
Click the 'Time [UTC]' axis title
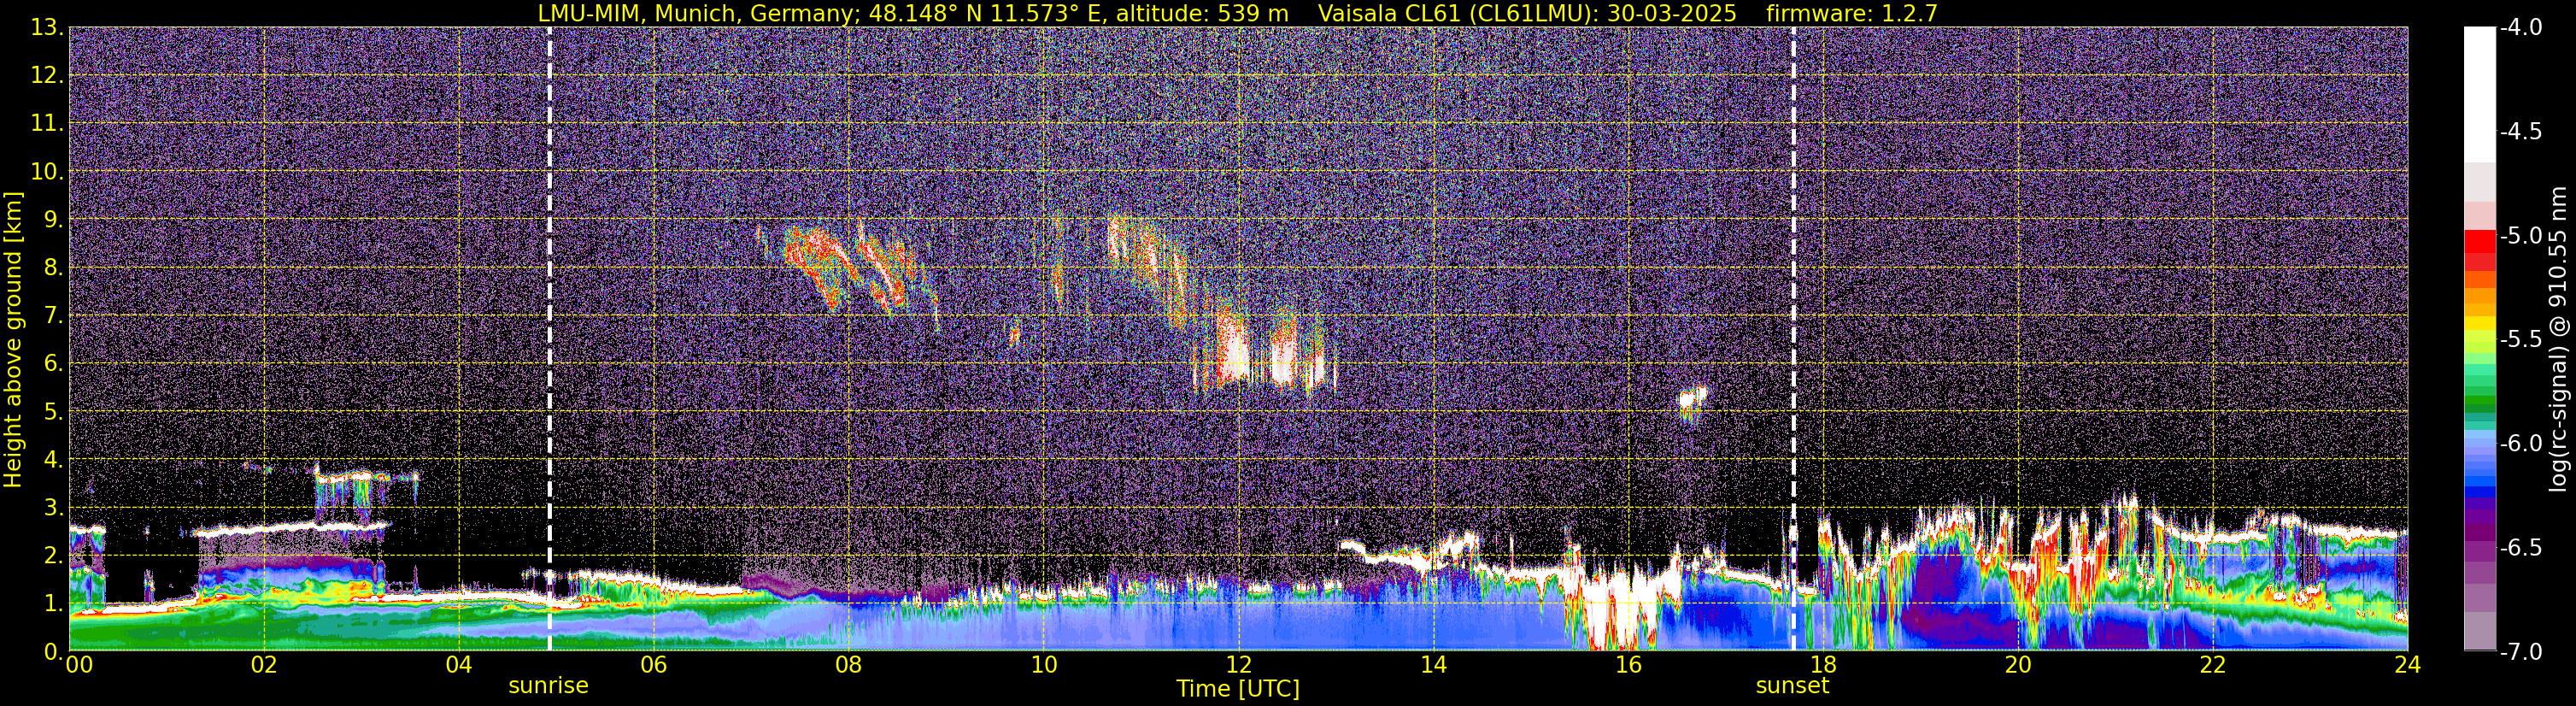1238,688
